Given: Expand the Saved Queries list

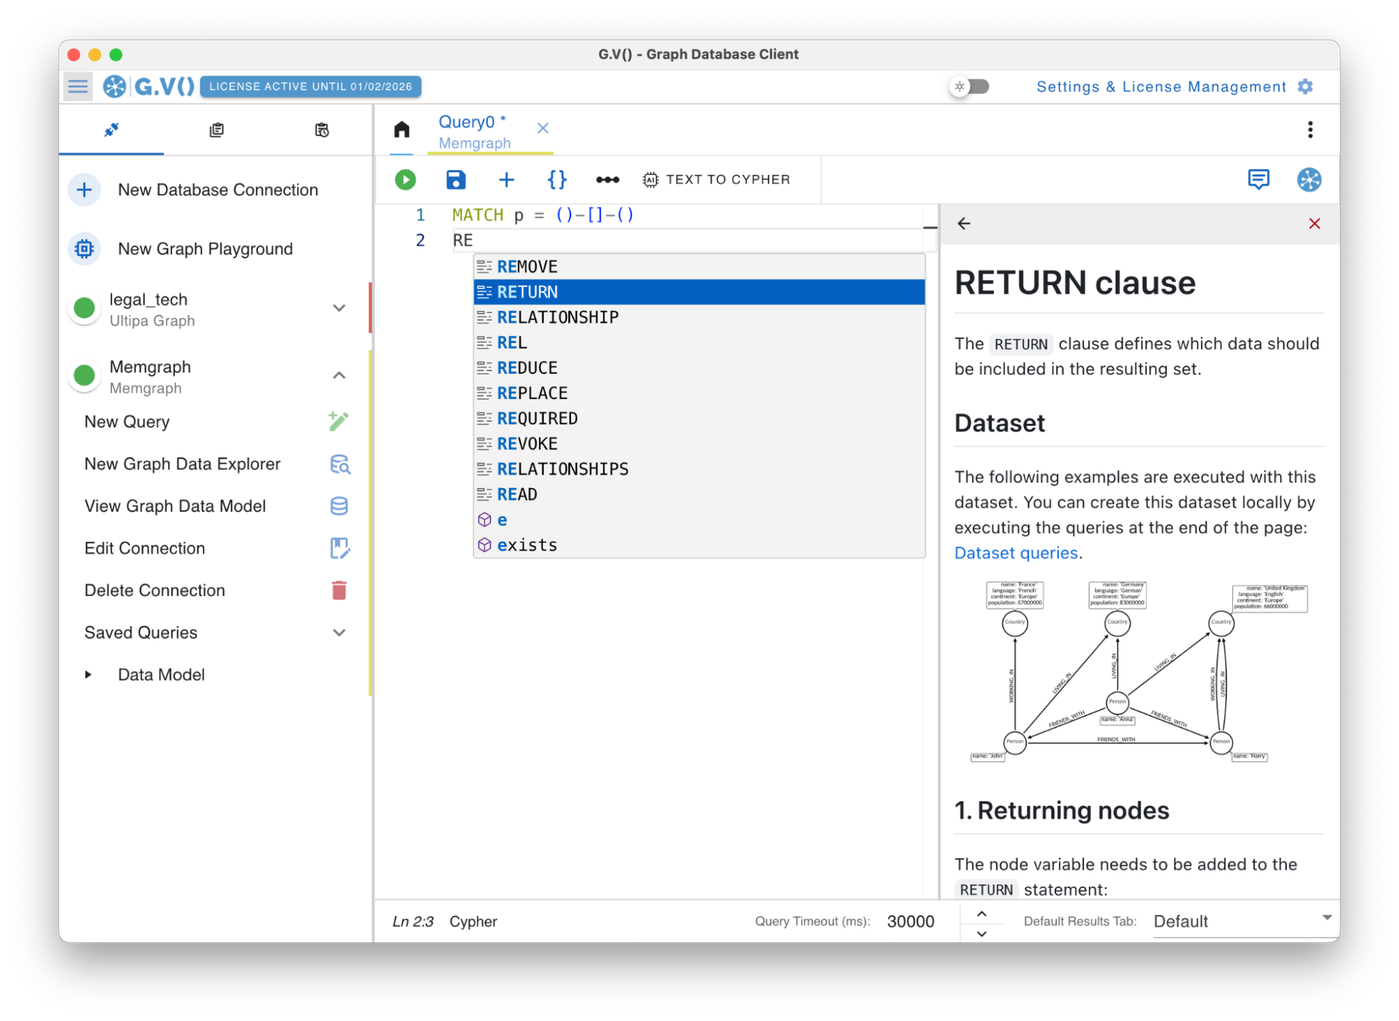Looking at the screenshot, I should click(x=339, y=633).
